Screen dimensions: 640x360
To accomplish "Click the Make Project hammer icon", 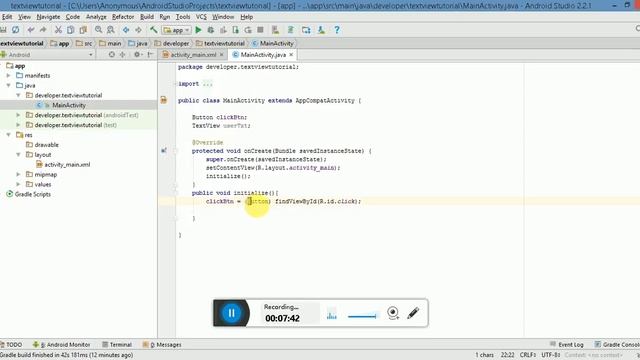I will (x=153, y=30).
